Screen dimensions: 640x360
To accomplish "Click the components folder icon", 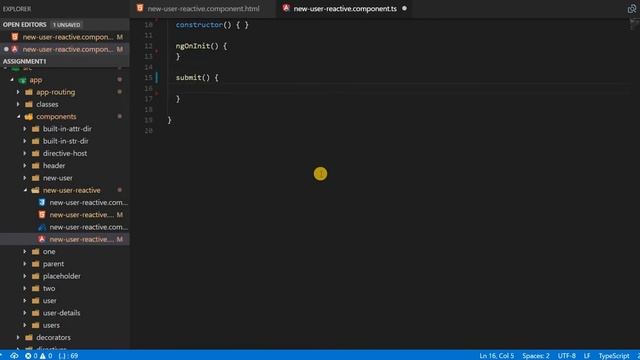I will pos(29,117).
